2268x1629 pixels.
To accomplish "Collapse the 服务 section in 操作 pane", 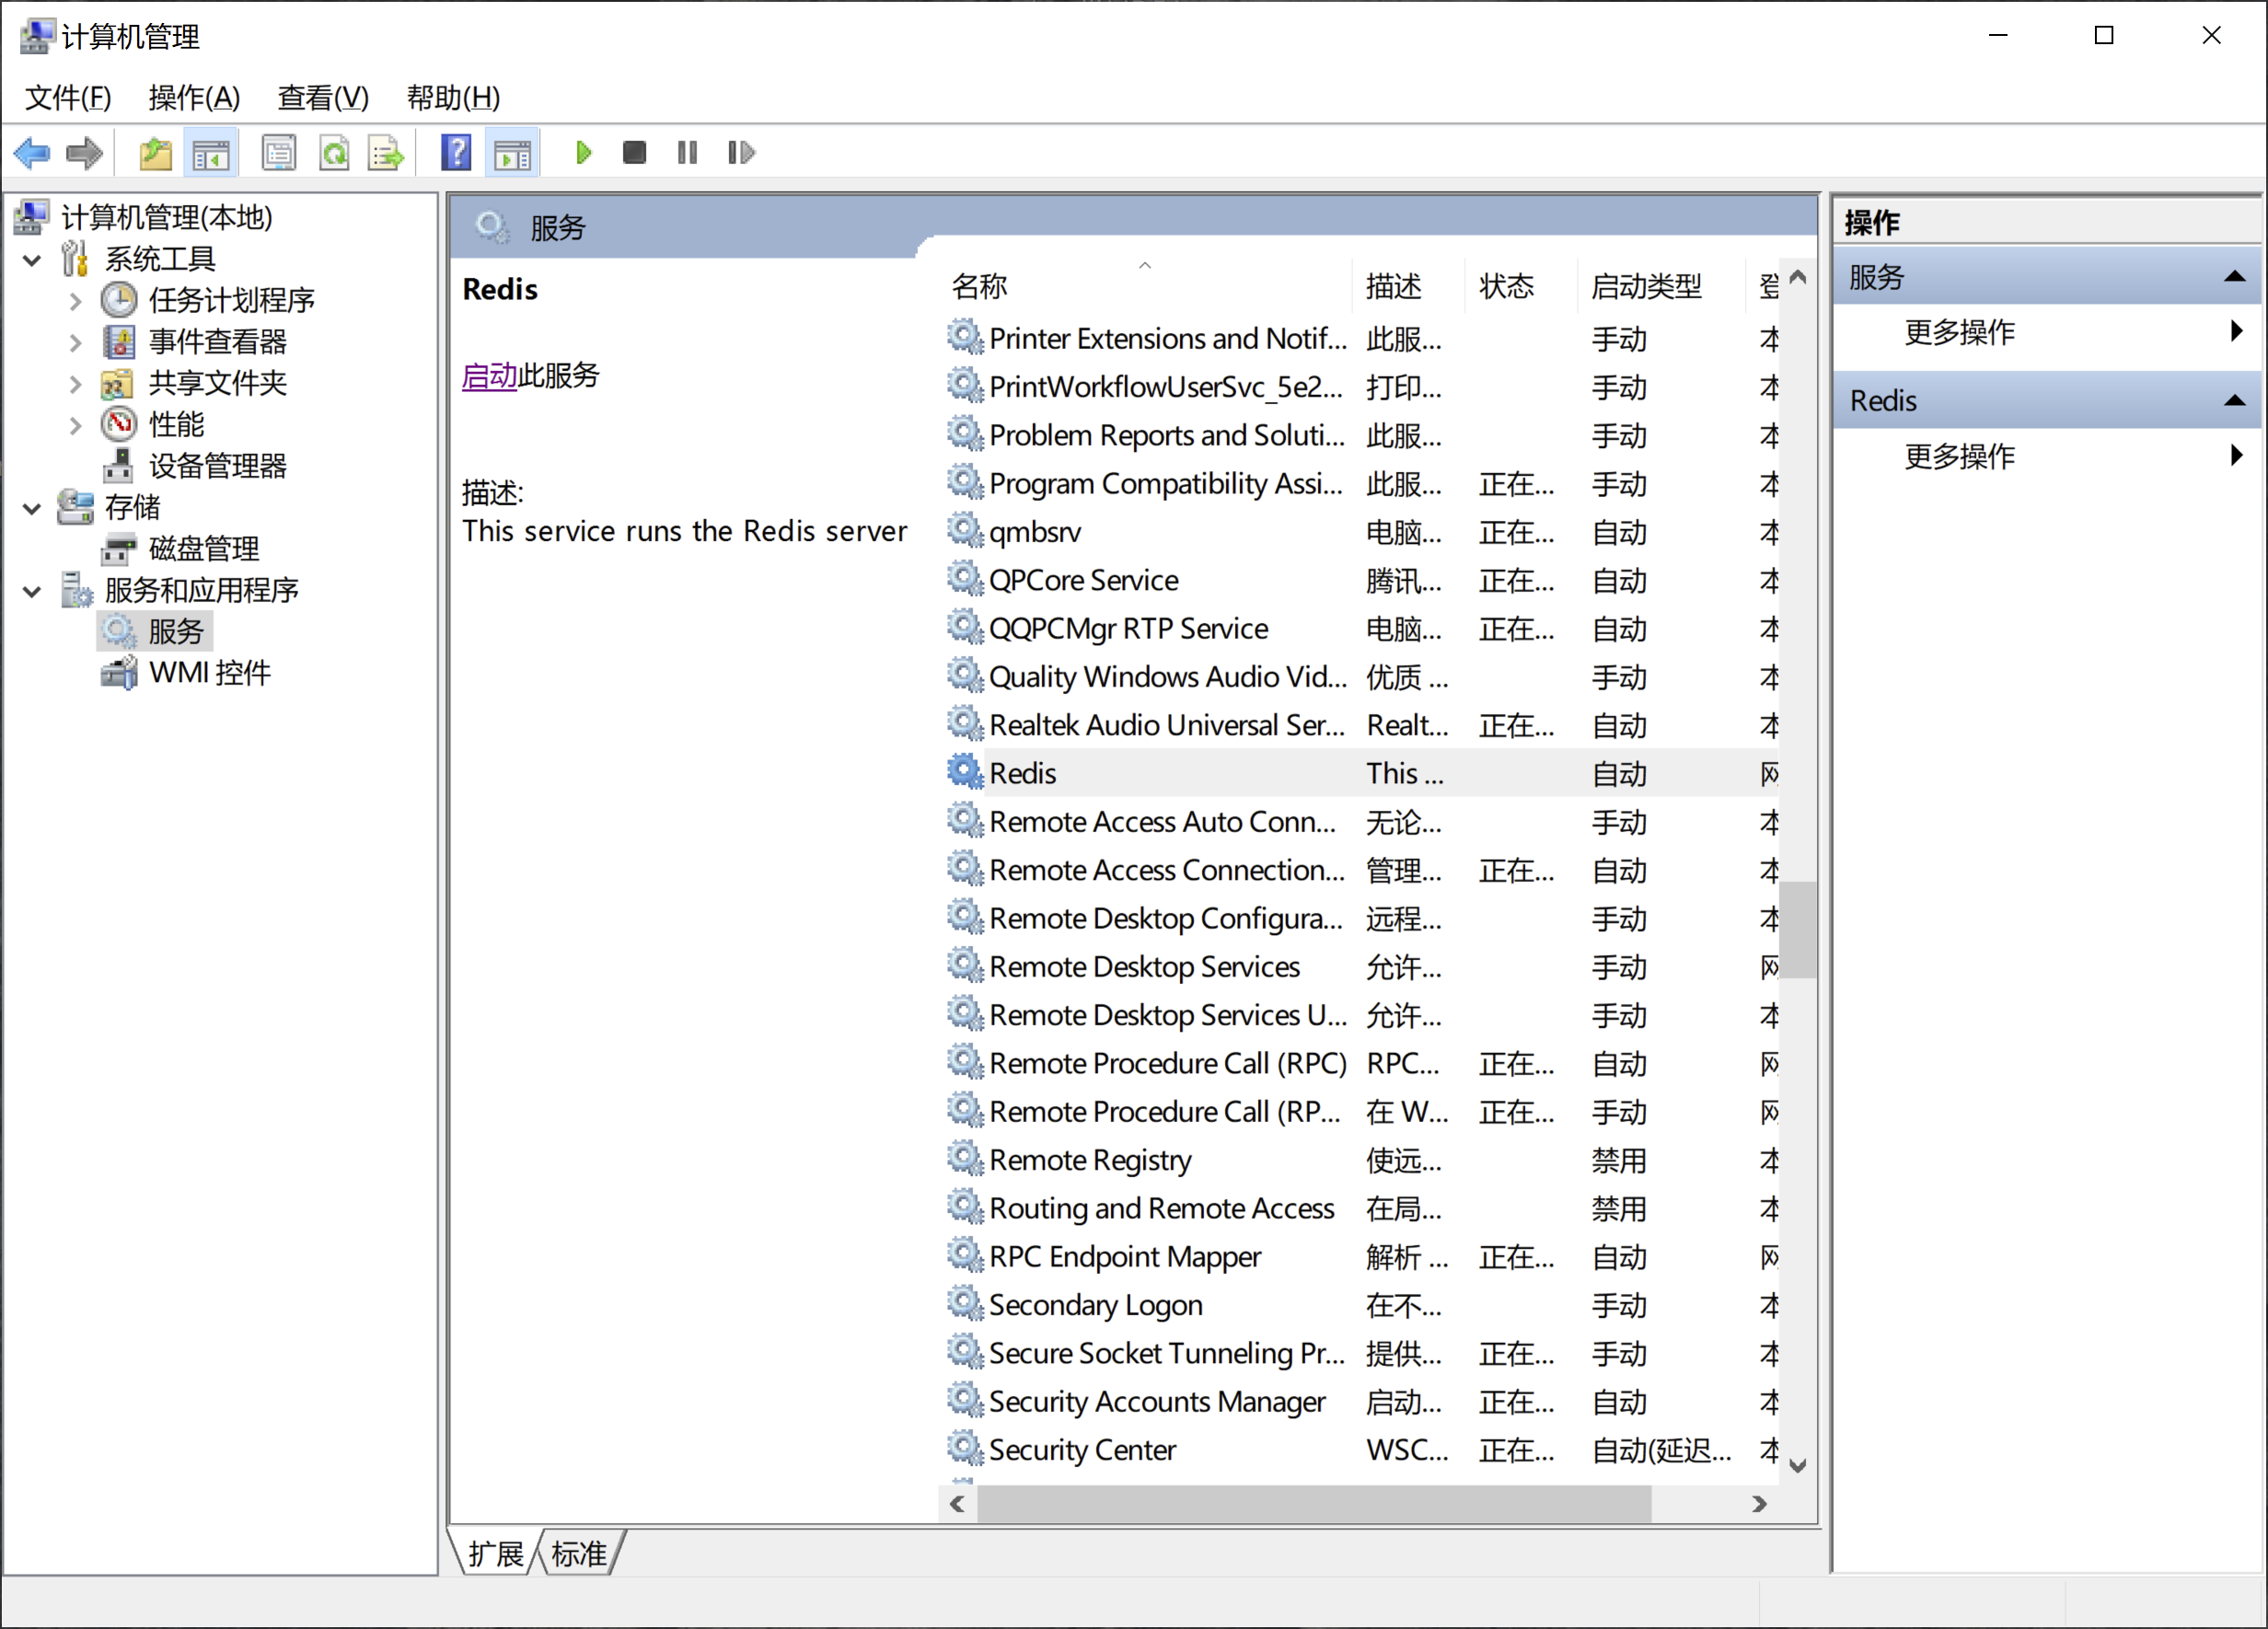I will tap(2234, 277).
